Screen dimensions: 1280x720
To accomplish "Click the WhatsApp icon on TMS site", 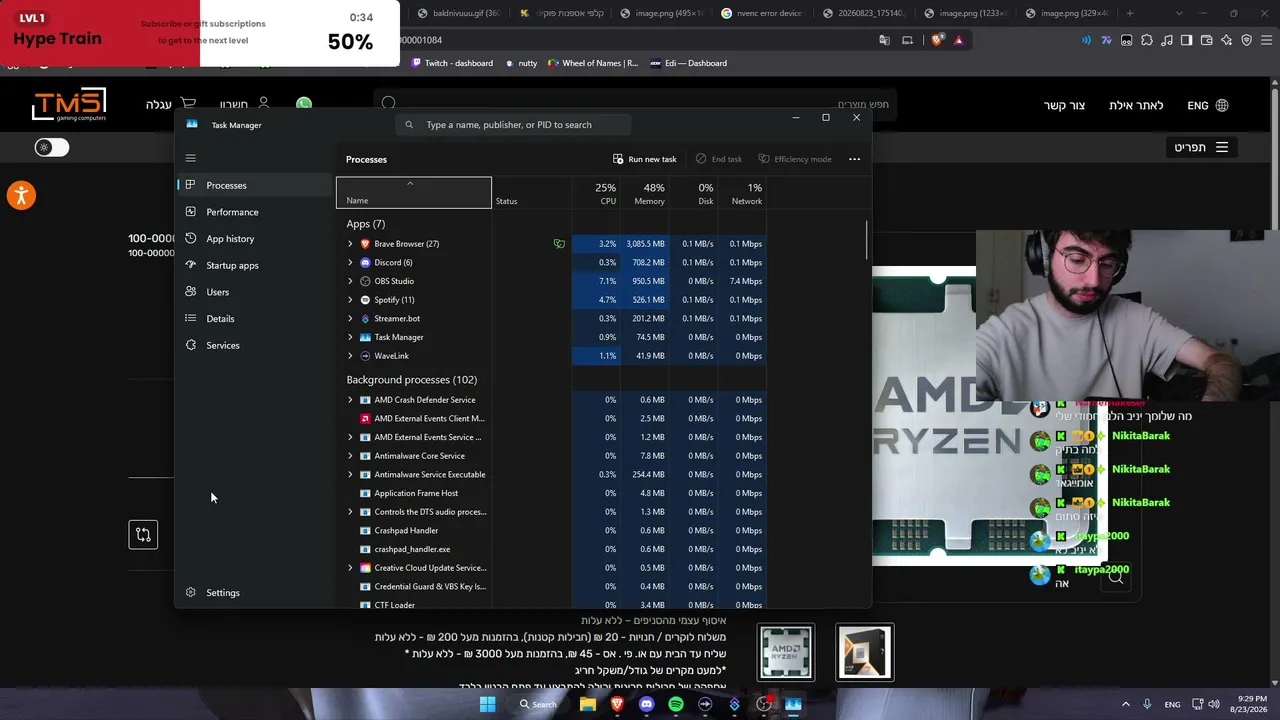I will click(304, 104).
